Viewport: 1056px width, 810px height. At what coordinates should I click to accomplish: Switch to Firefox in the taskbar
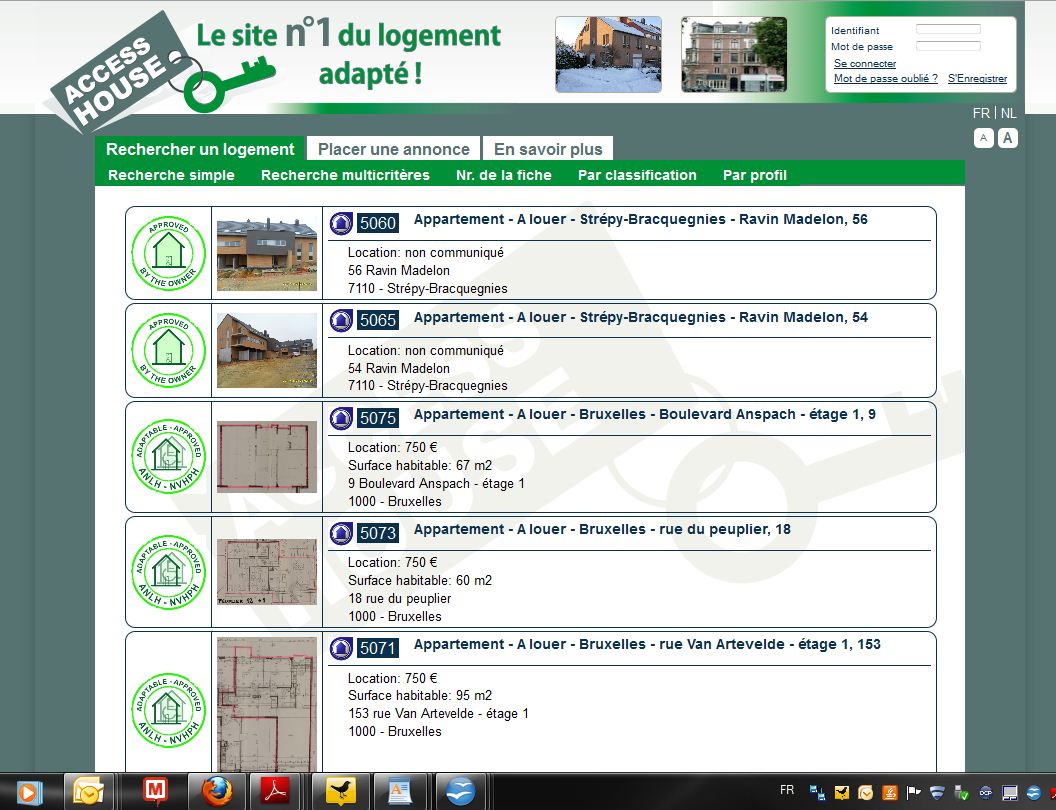click(x=216, y=791)
